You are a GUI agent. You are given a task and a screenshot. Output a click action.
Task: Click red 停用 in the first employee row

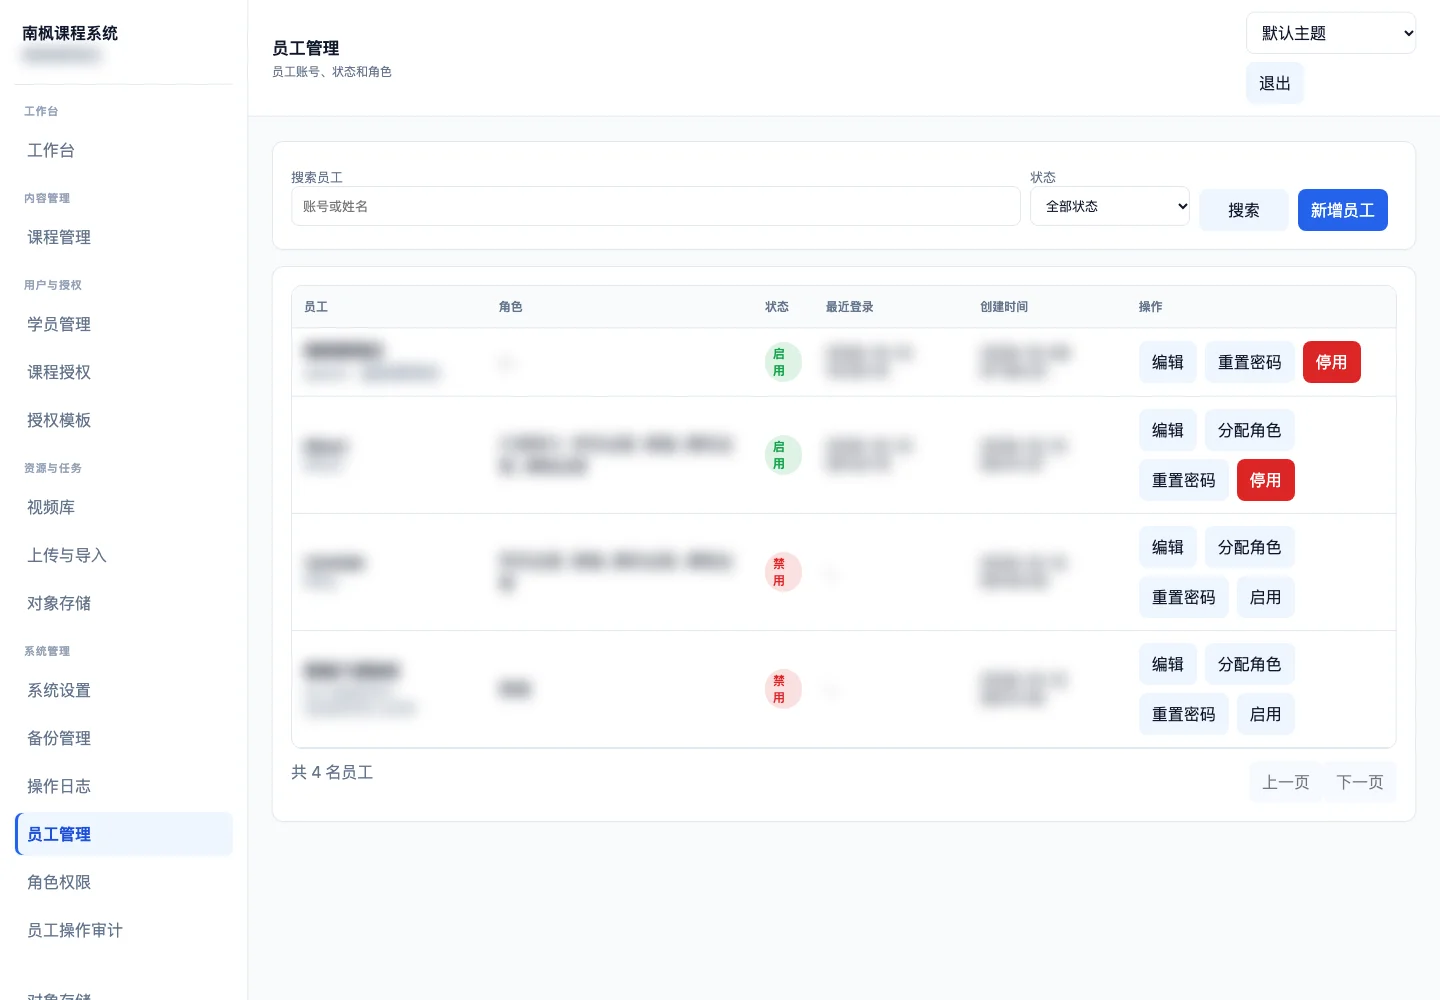(x=1331, y=362)
